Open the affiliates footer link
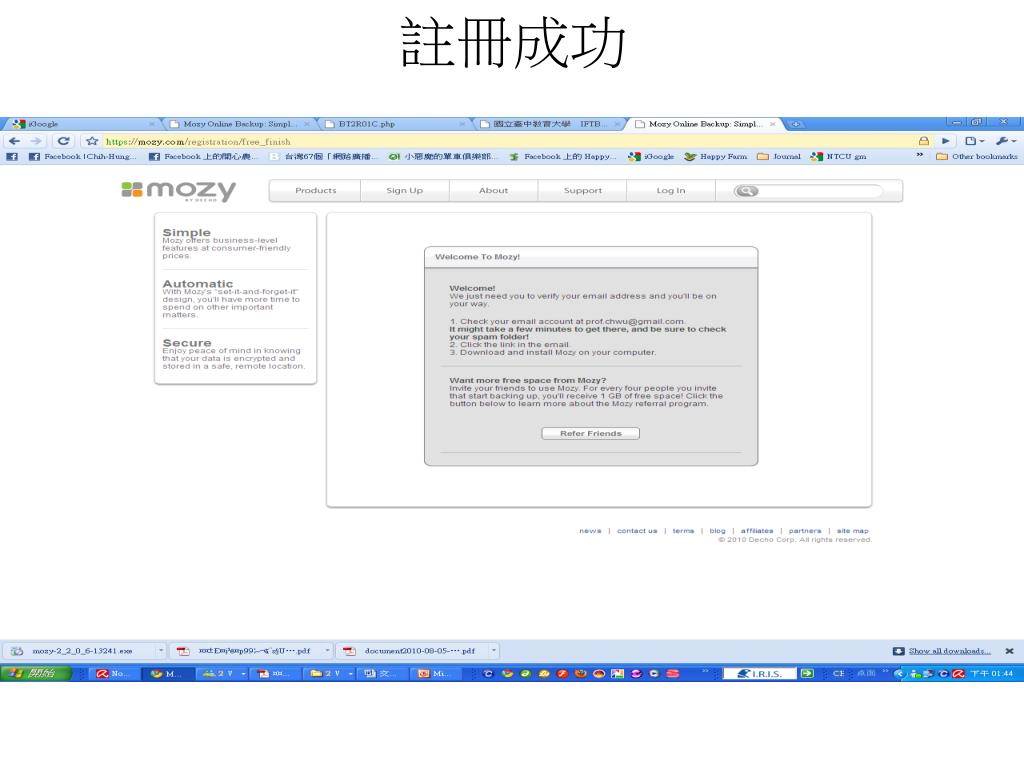Image resolution: width=1024 pixels, height=768 pixels. [756, 531]
